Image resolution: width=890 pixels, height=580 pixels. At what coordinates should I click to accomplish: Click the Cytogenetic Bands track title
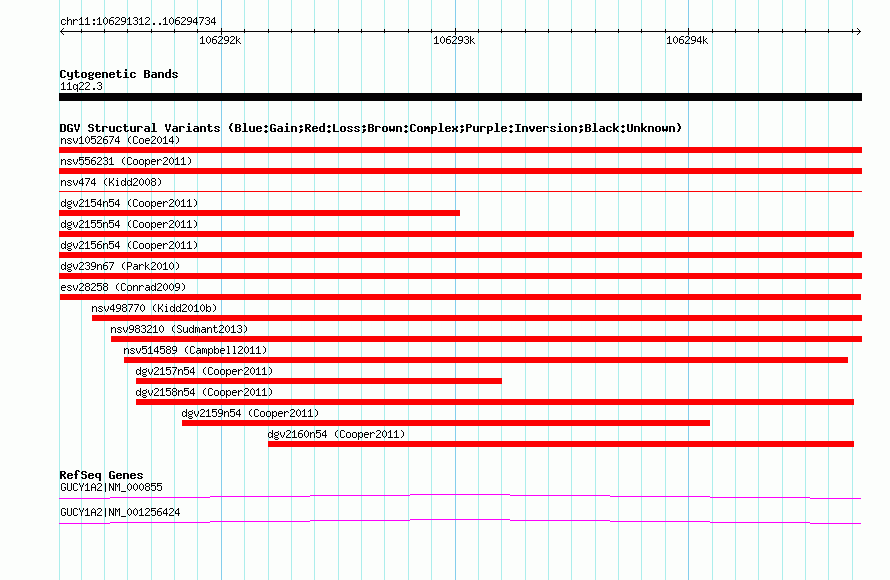119,74
